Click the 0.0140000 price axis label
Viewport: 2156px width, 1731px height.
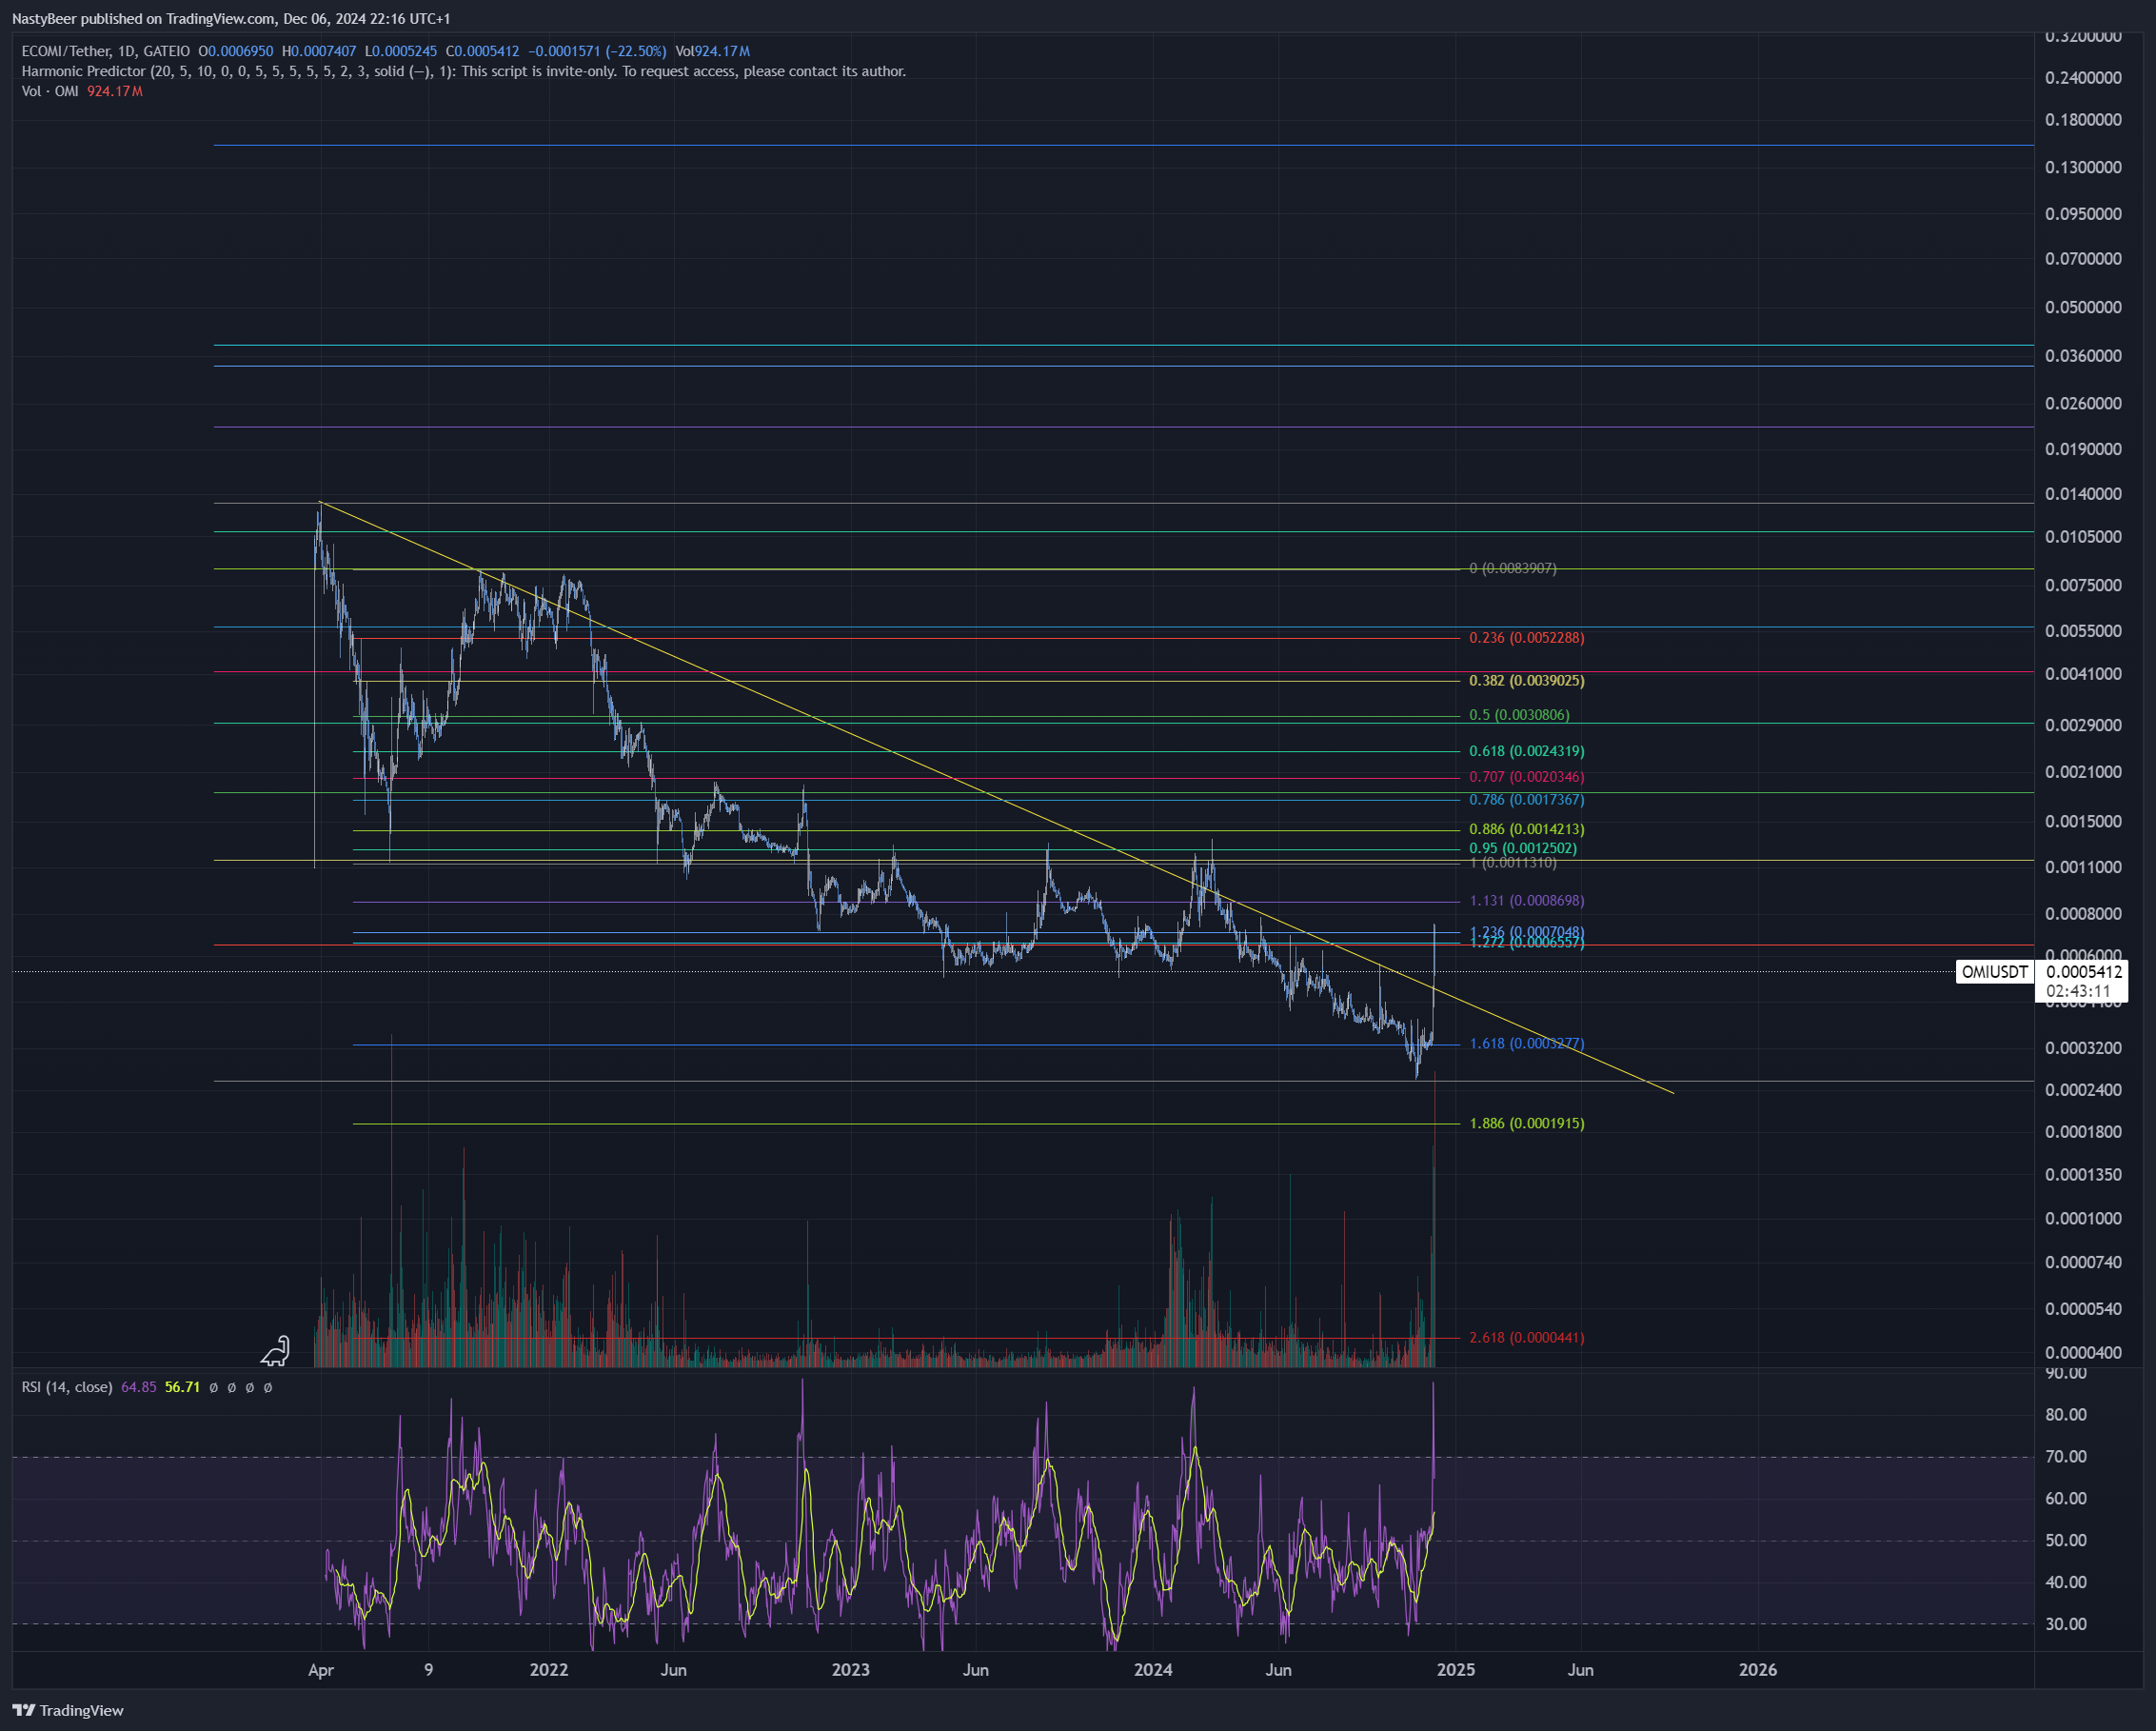(2083, 494)
